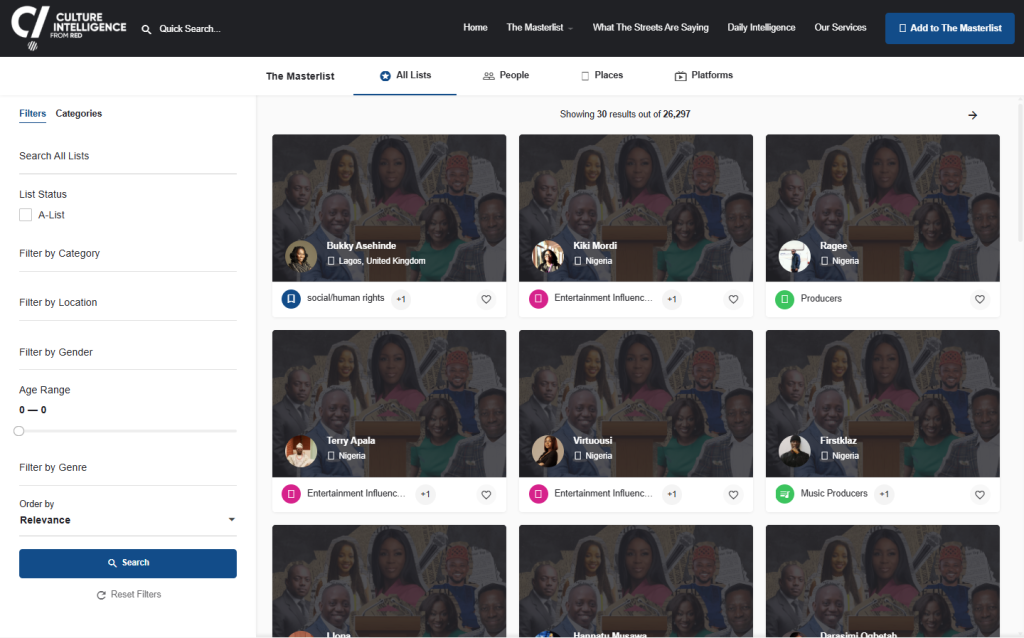1024x638 pixels.
Task: Switch to the Platforms tab
Action: pyautogui.click(x=703, y=75)
